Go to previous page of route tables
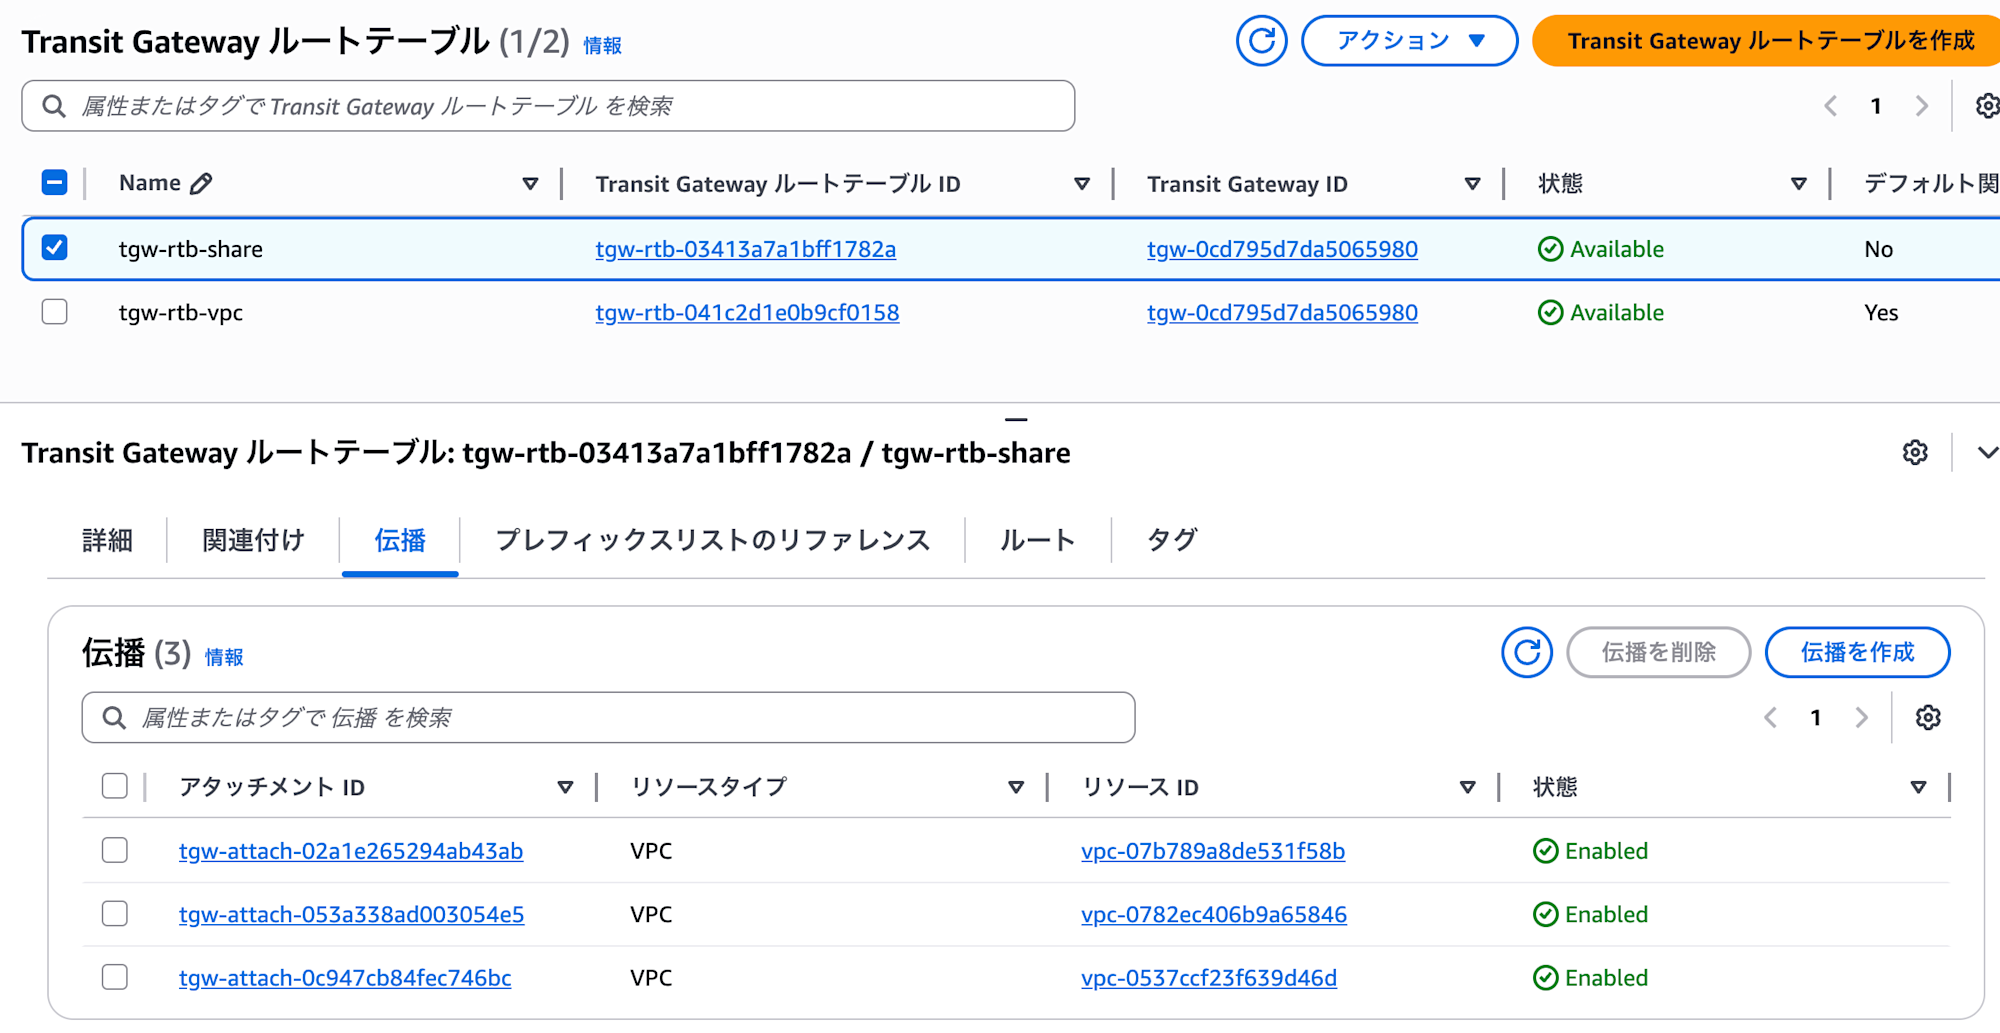2000x1033 pixels. [1830, 106]
